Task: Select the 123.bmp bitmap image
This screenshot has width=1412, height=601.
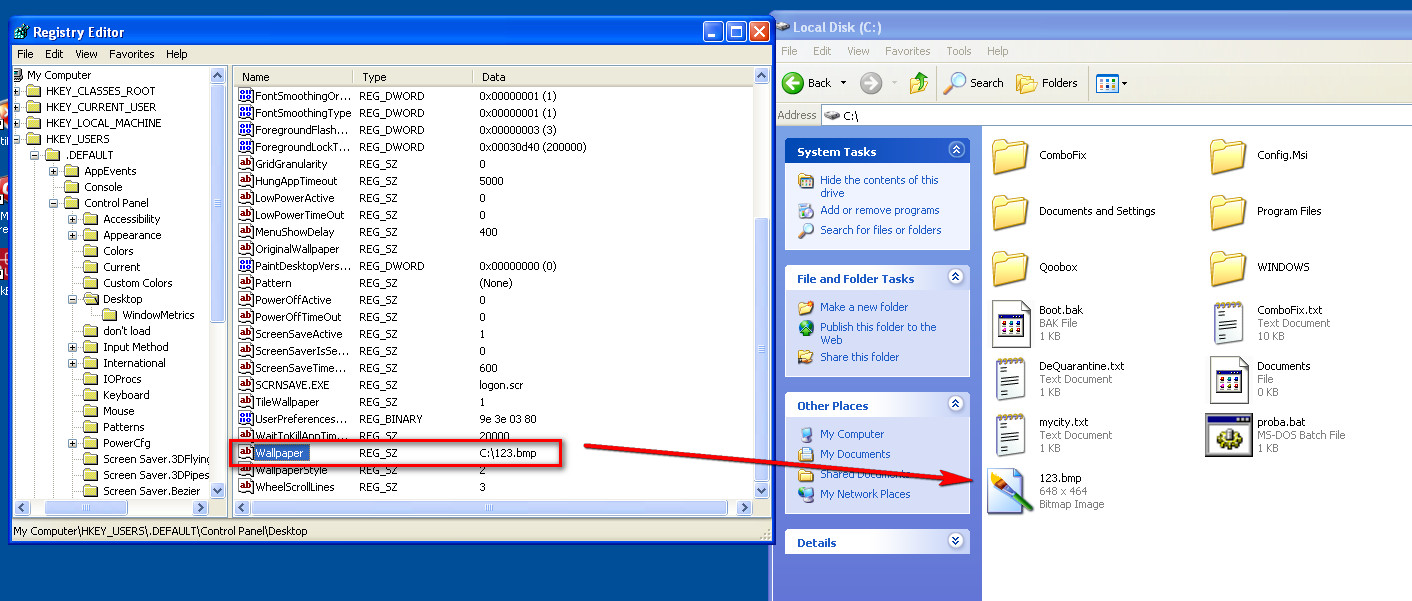Action: tap(1047, 491)
